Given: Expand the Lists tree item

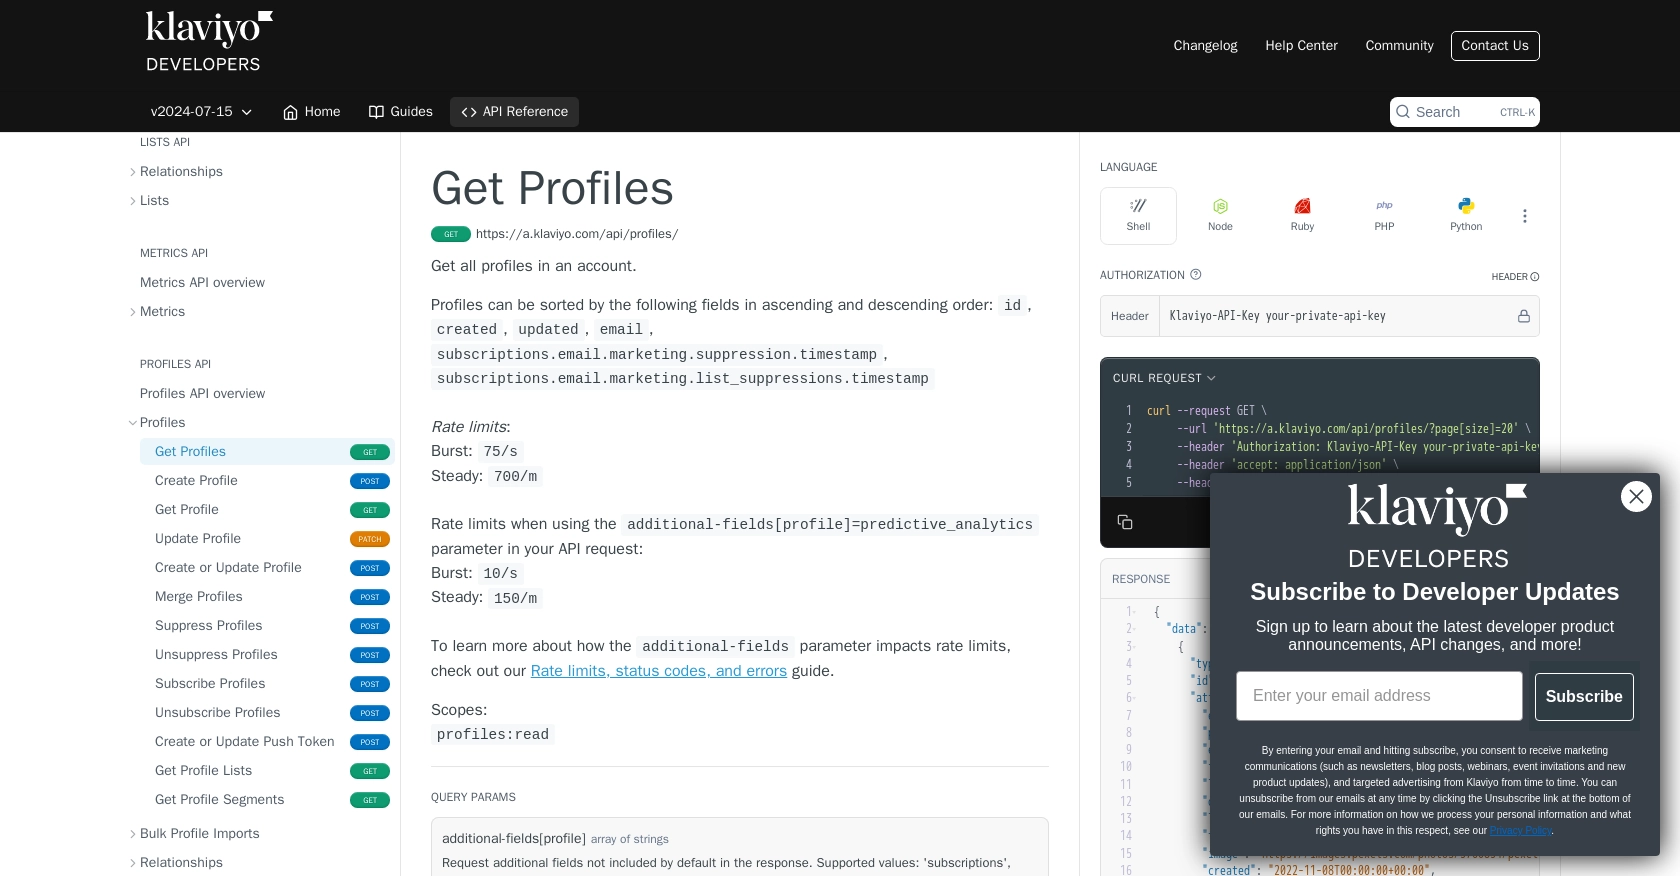Looking at the screenshot, I should (x=133, y=201).
